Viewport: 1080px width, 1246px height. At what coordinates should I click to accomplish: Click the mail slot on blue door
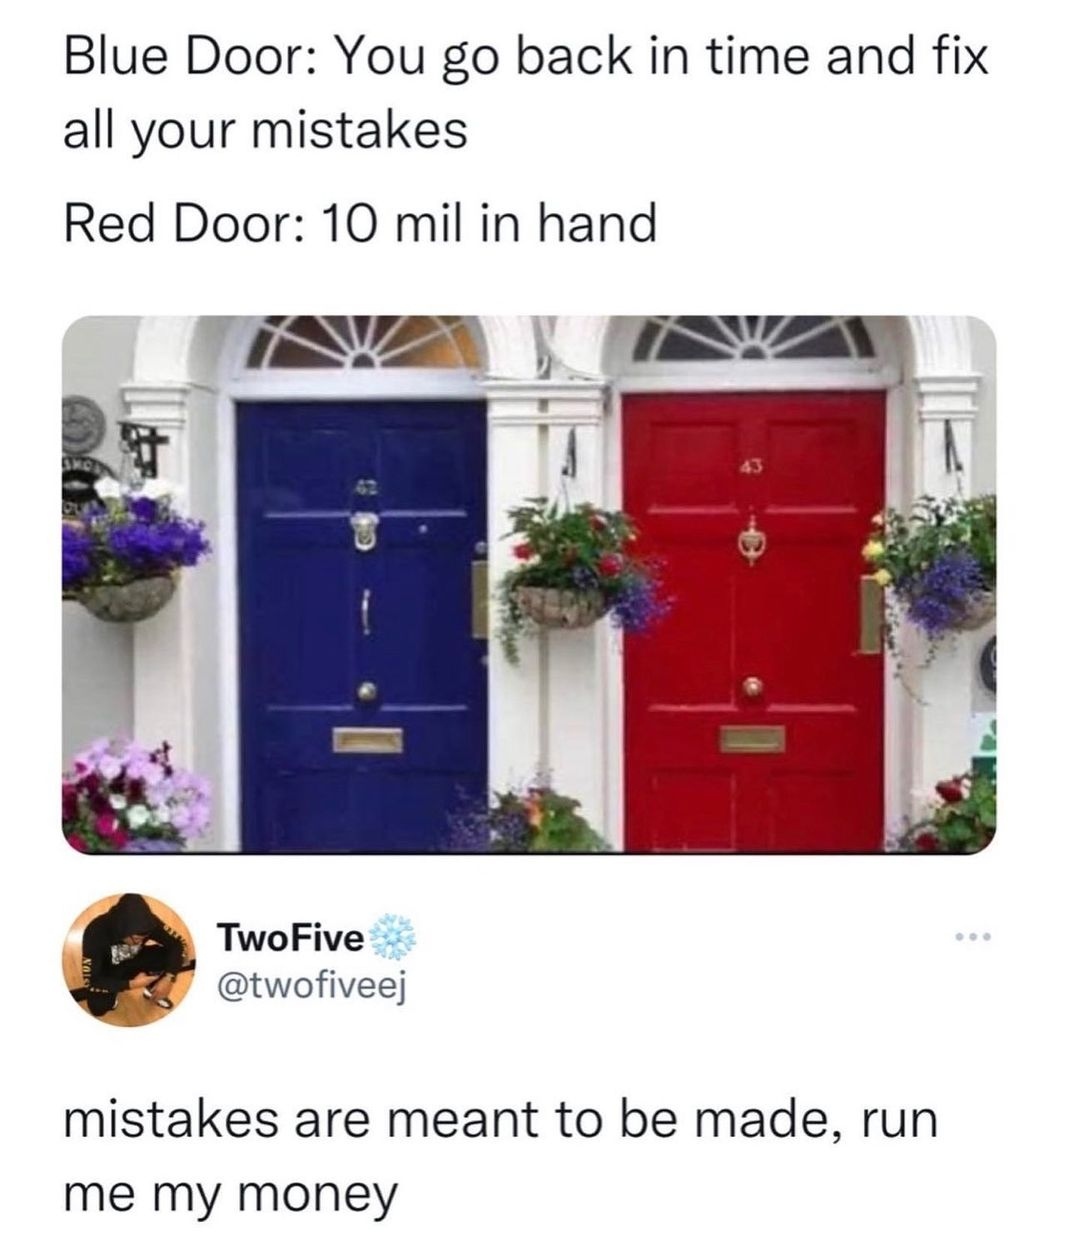click(x=368, y=740)
